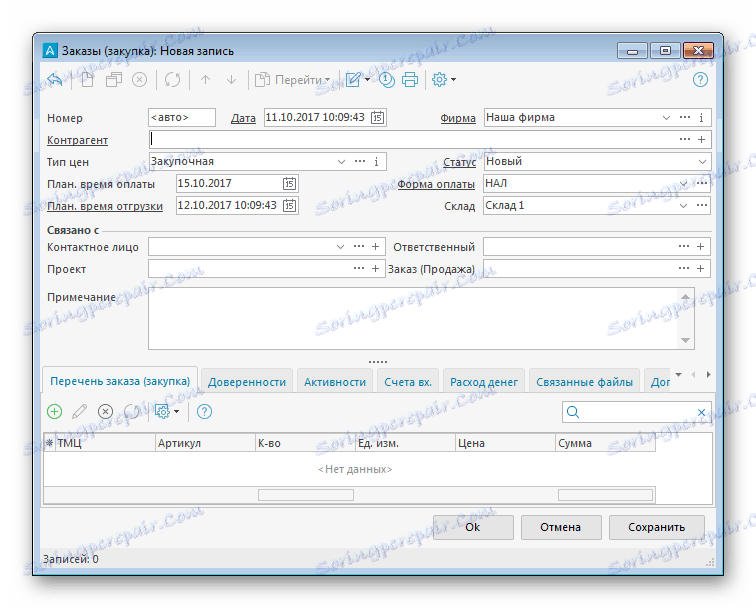Click ellipsis next to Тип цен
Screen dimensions: 756x608
[x=360, y=162]
